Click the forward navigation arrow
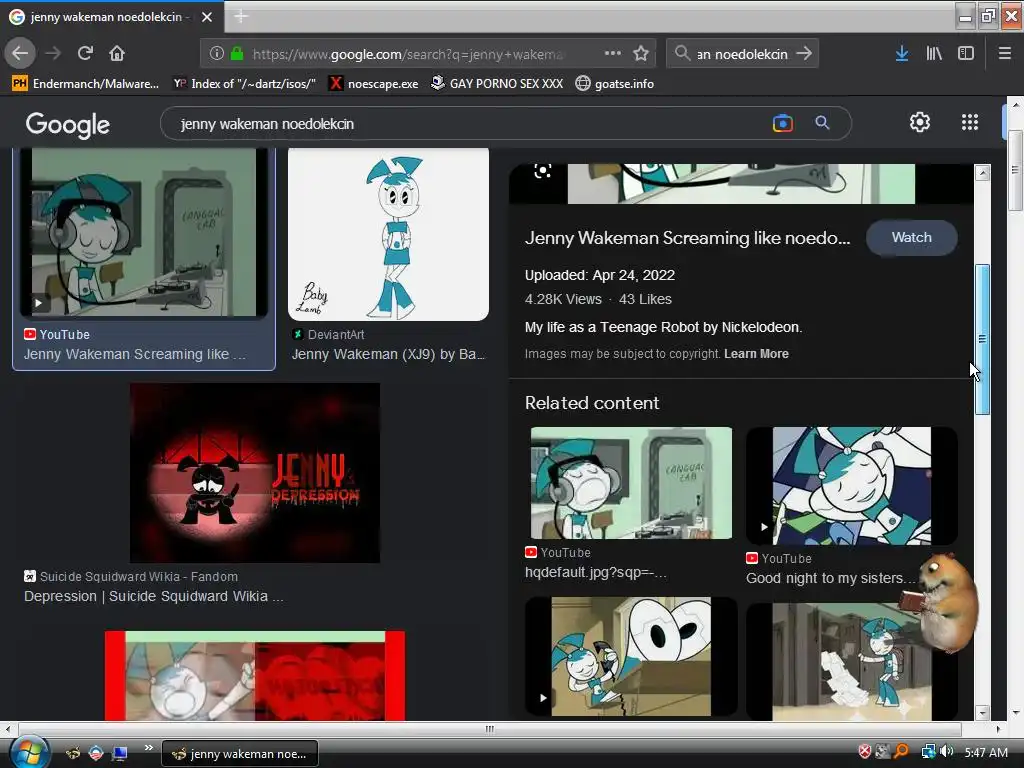 [53, 53]
